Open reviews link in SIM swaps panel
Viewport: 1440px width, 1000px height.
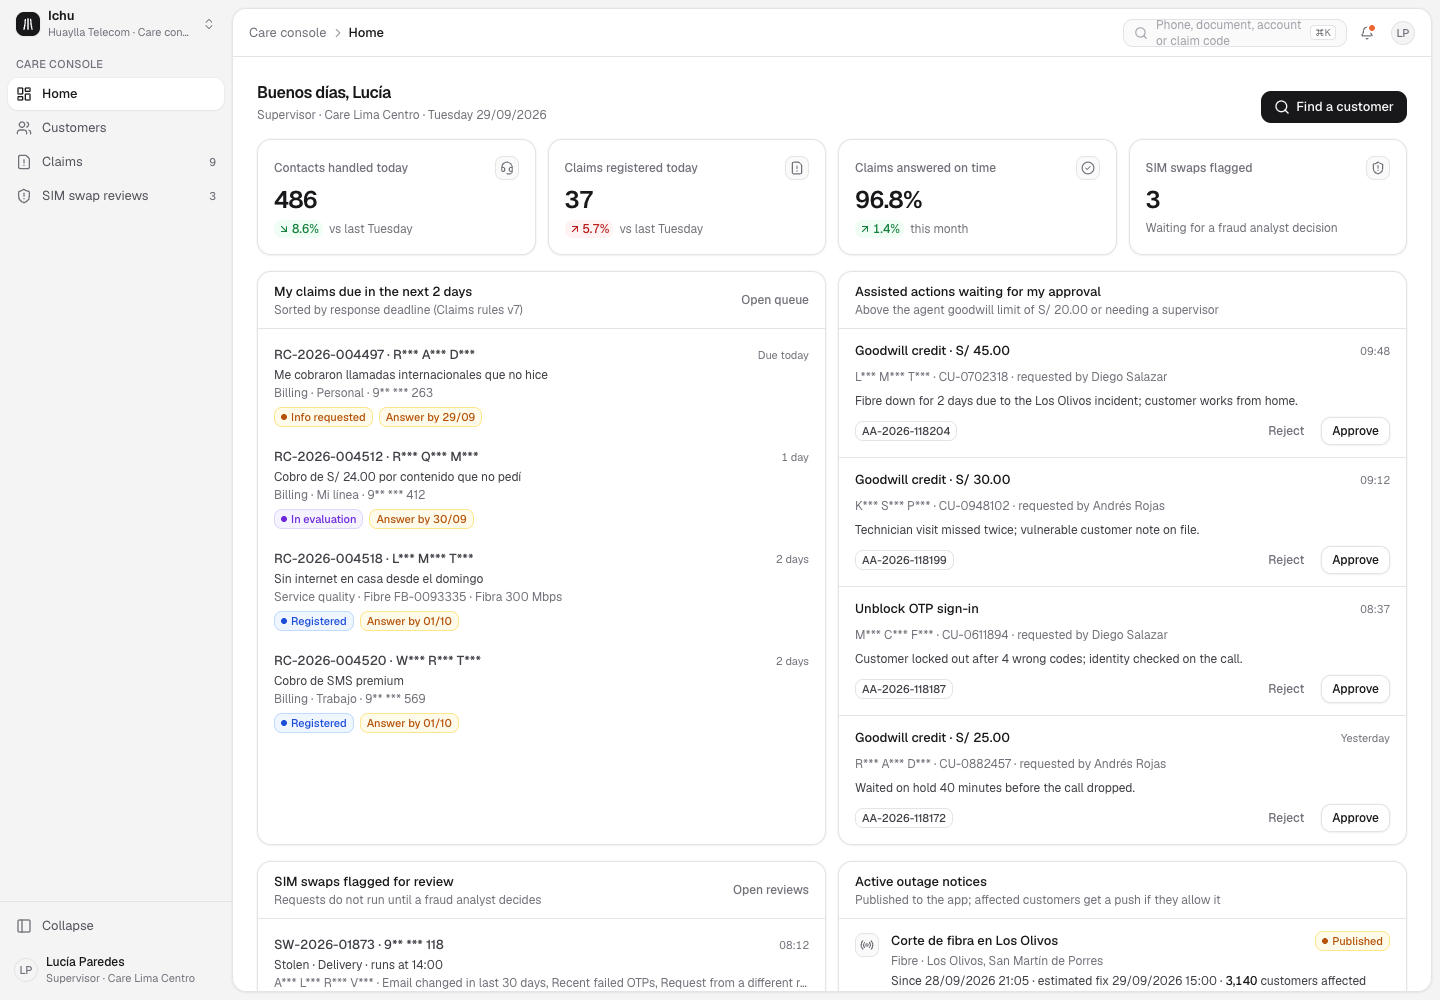point(770,890)
